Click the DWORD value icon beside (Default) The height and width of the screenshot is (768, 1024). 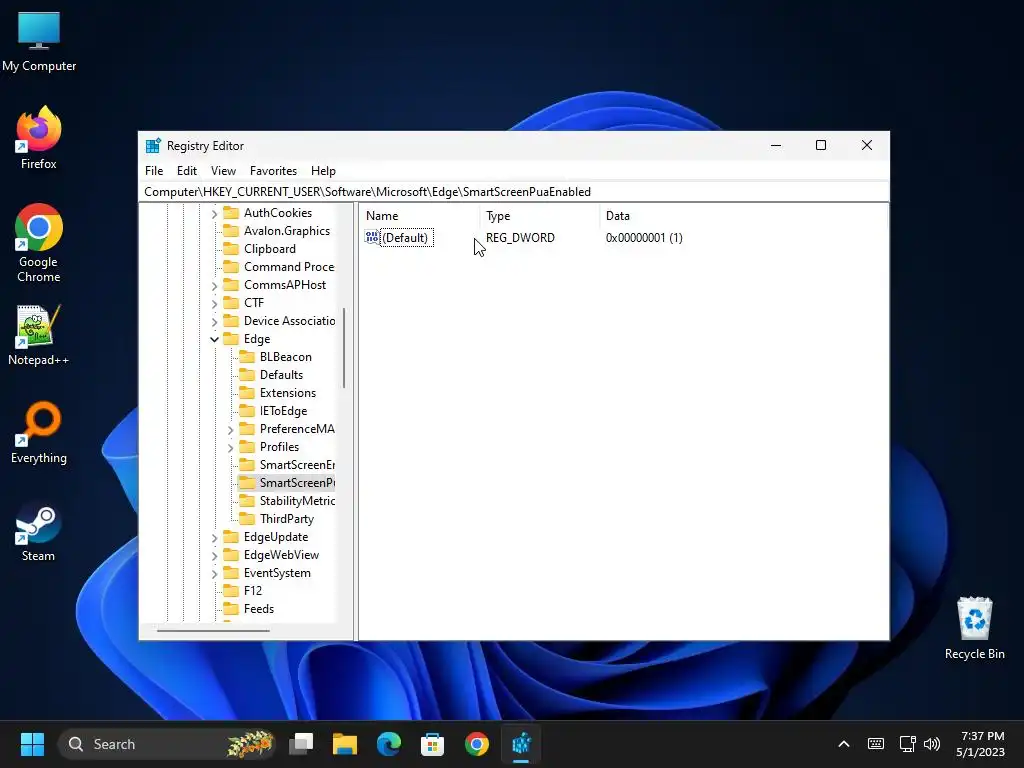pyautogui.click(x=372, y=238)
